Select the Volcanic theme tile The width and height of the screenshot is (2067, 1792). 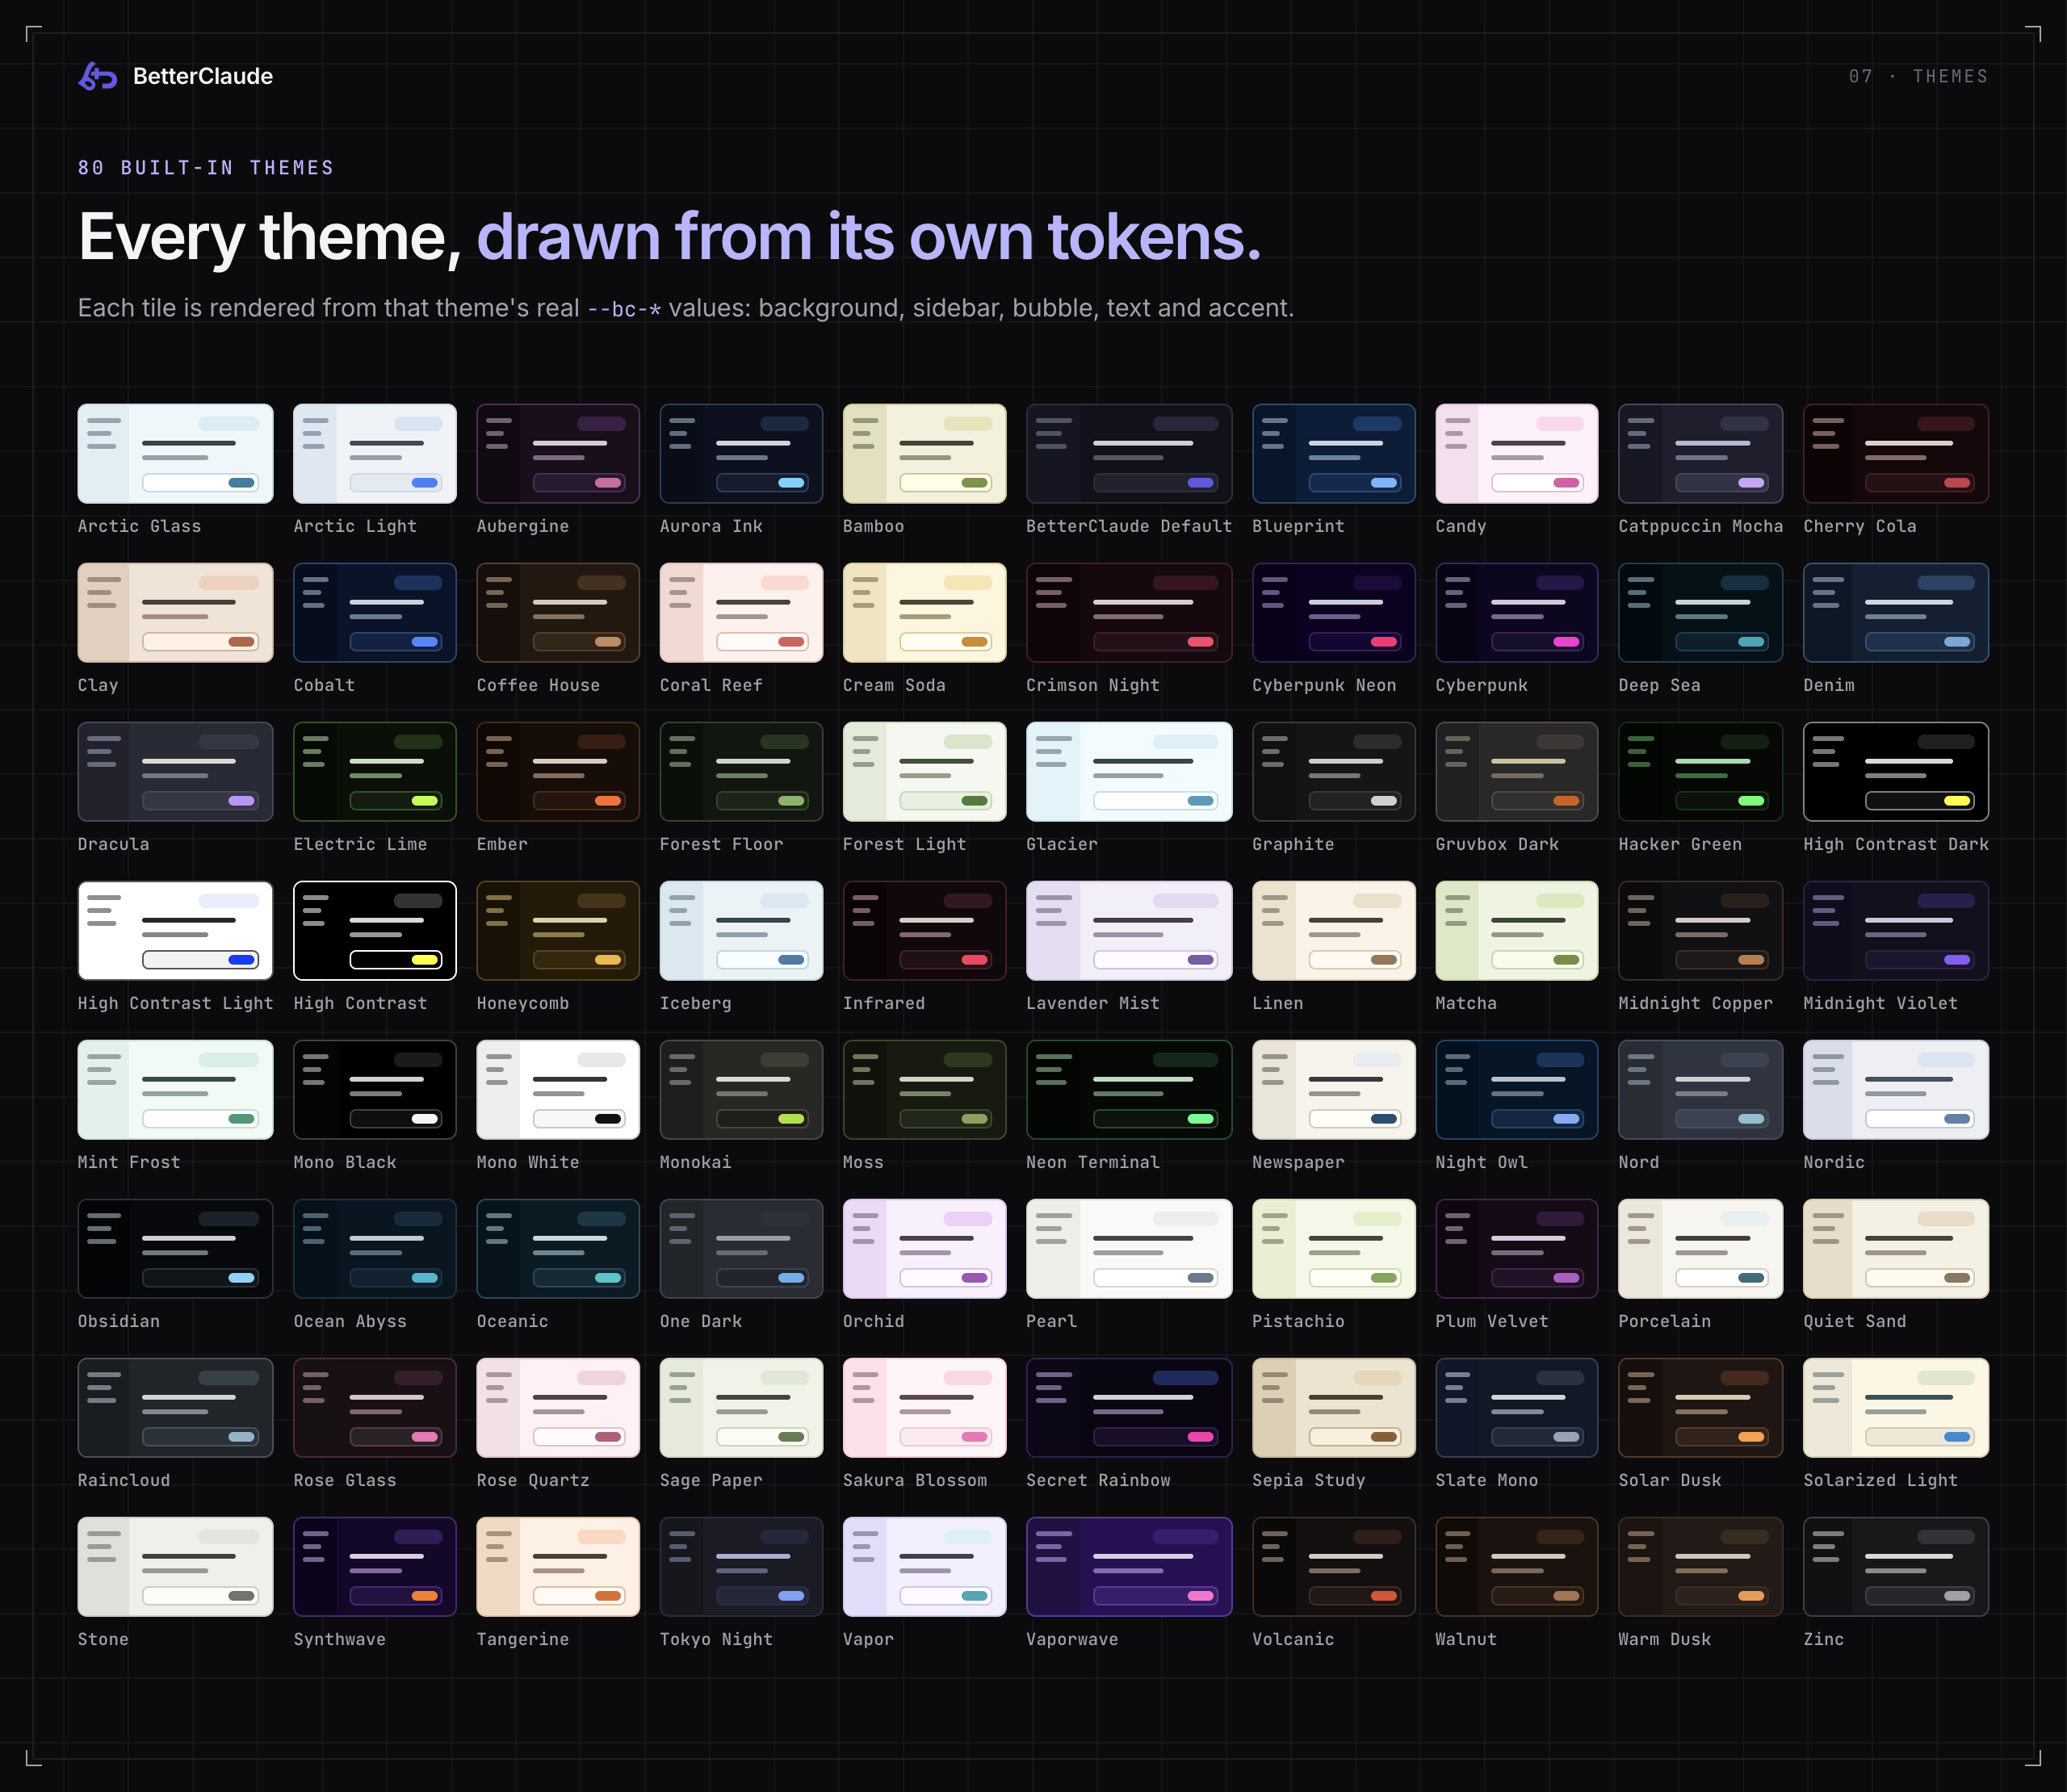(x=1334, y=1566)
